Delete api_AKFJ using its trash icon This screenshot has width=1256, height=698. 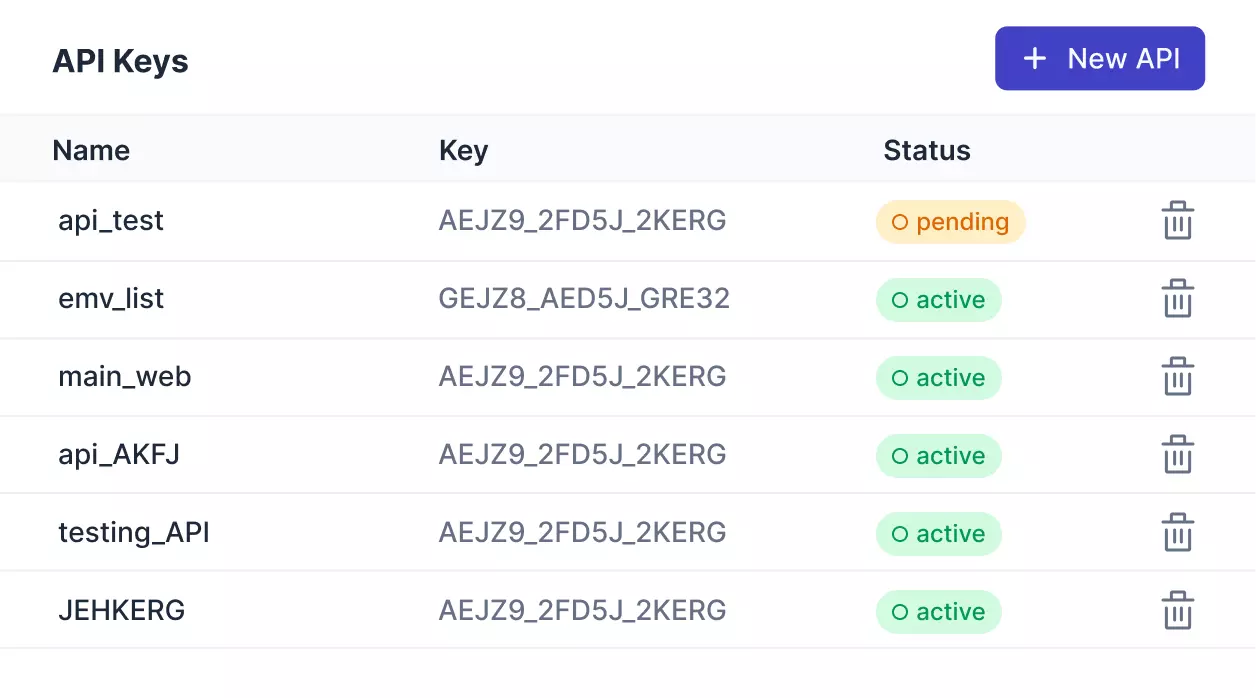[1177, 455]
